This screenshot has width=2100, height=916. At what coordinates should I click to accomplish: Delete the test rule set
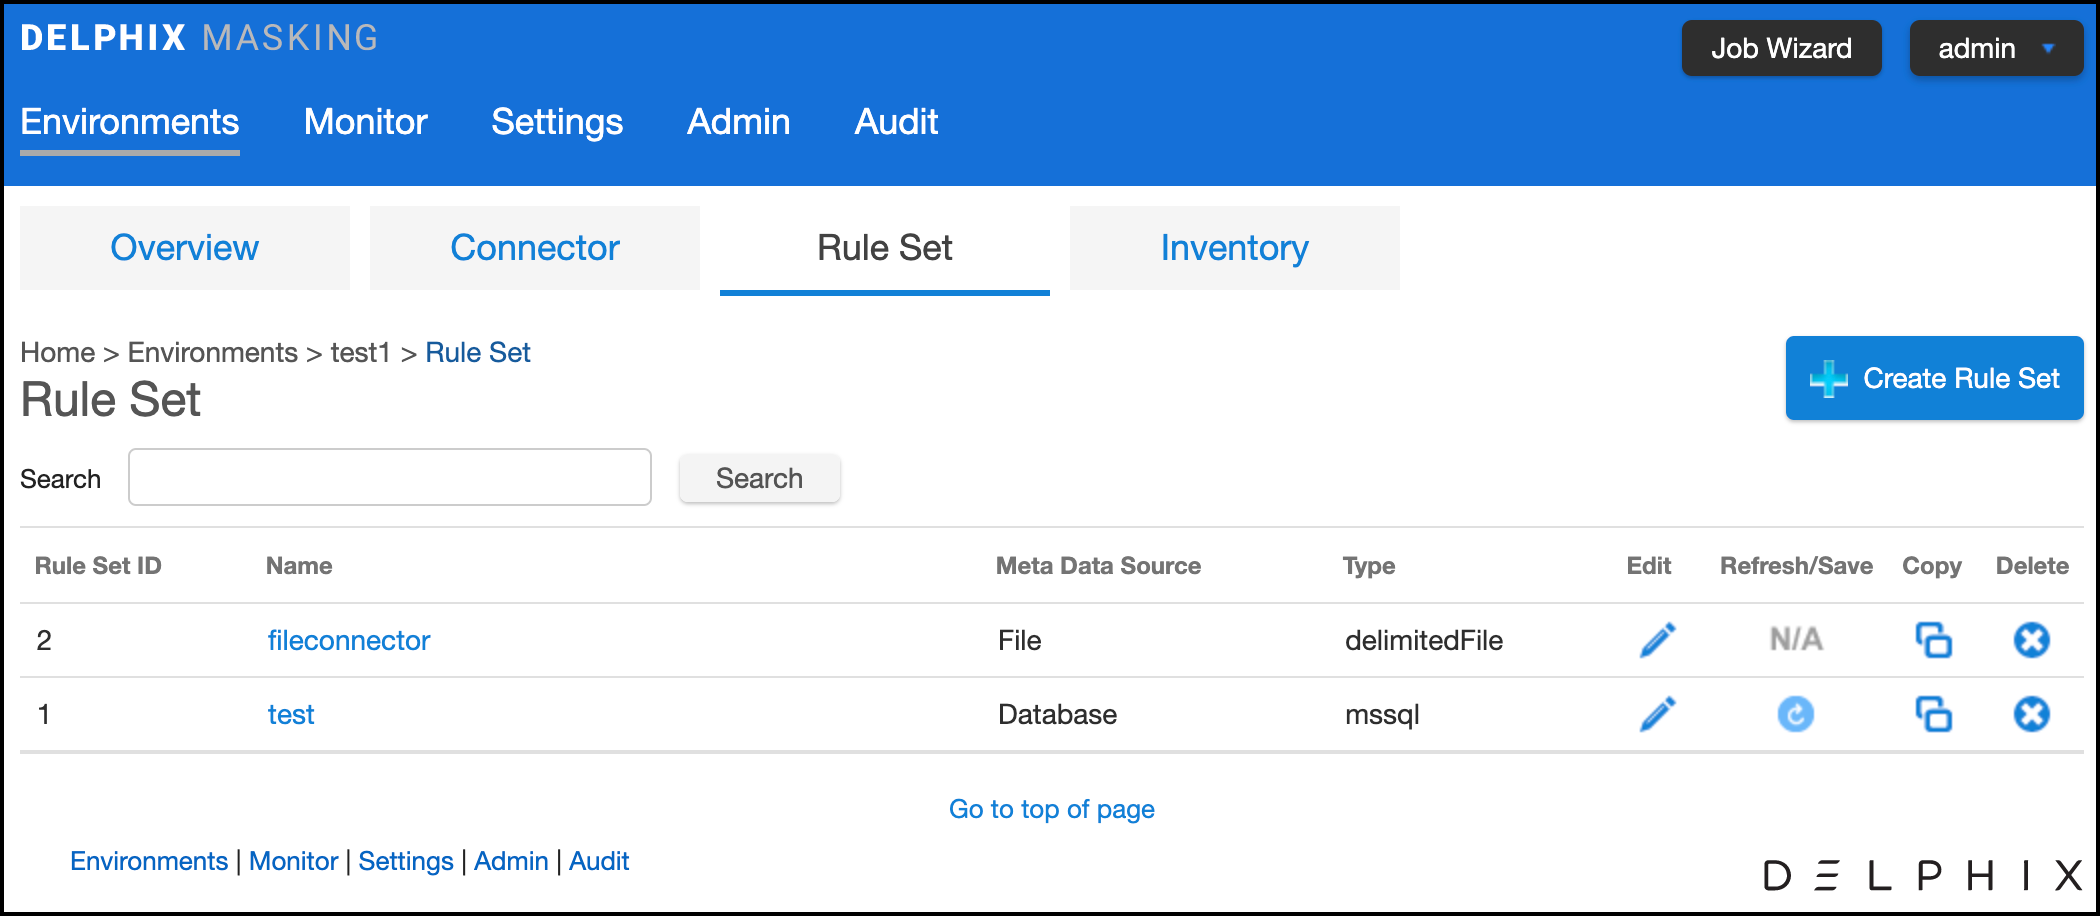pos(2031,714)
